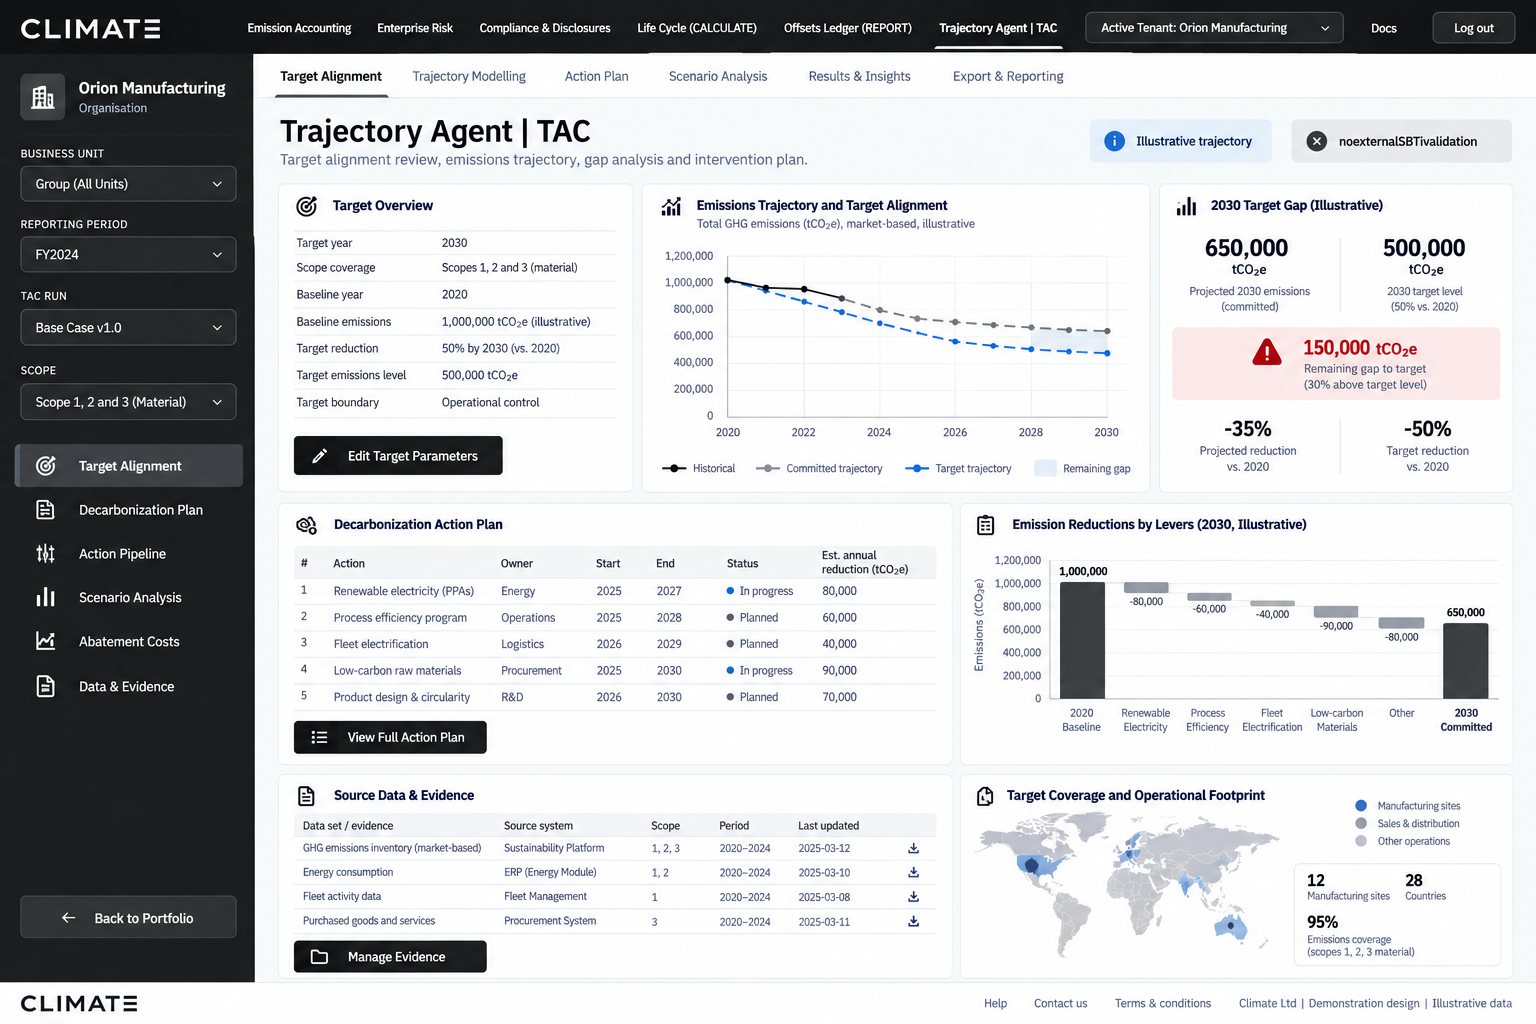Go to Results & Insights tab
The image size is (1536, 1024).
860,76
